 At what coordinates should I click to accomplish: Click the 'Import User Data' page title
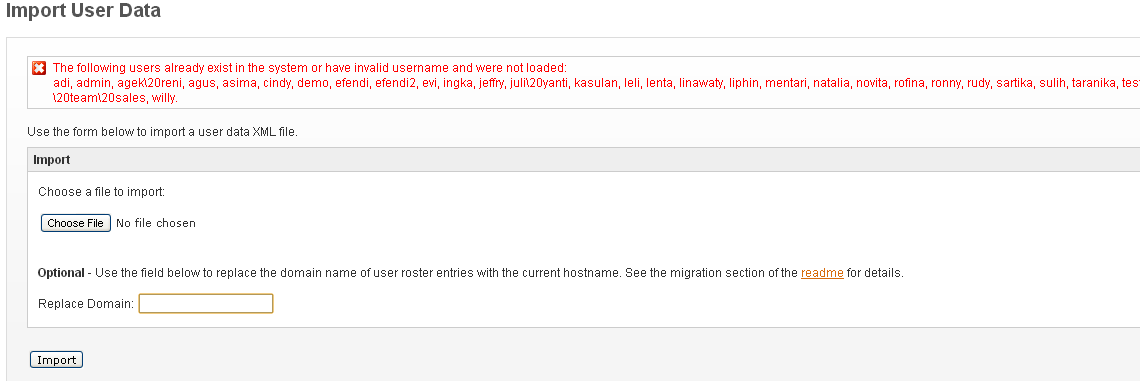(84, 11)
